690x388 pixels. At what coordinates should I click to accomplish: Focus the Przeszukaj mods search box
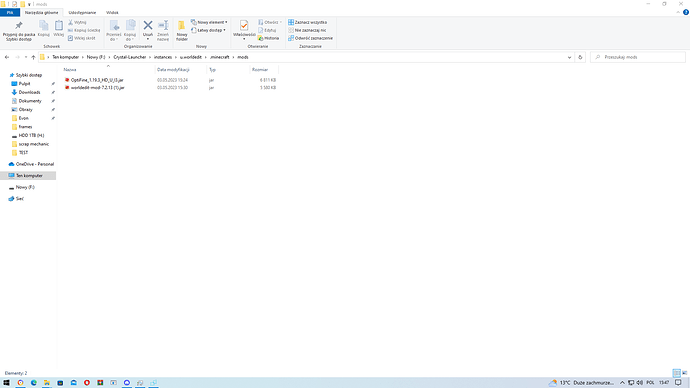tap(638, 57)
